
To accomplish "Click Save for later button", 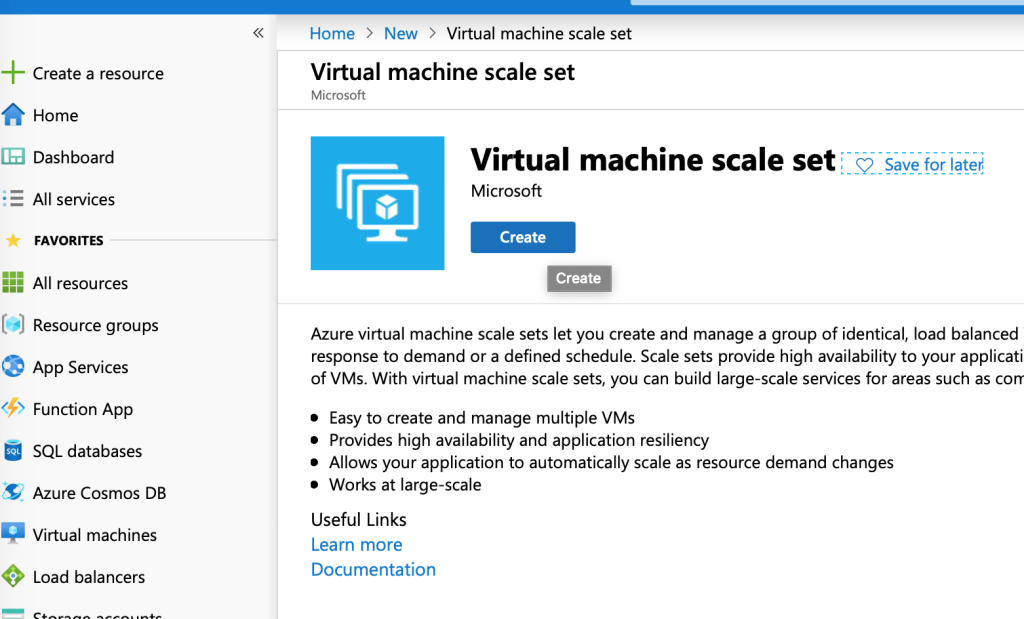I will coord(912,165).
